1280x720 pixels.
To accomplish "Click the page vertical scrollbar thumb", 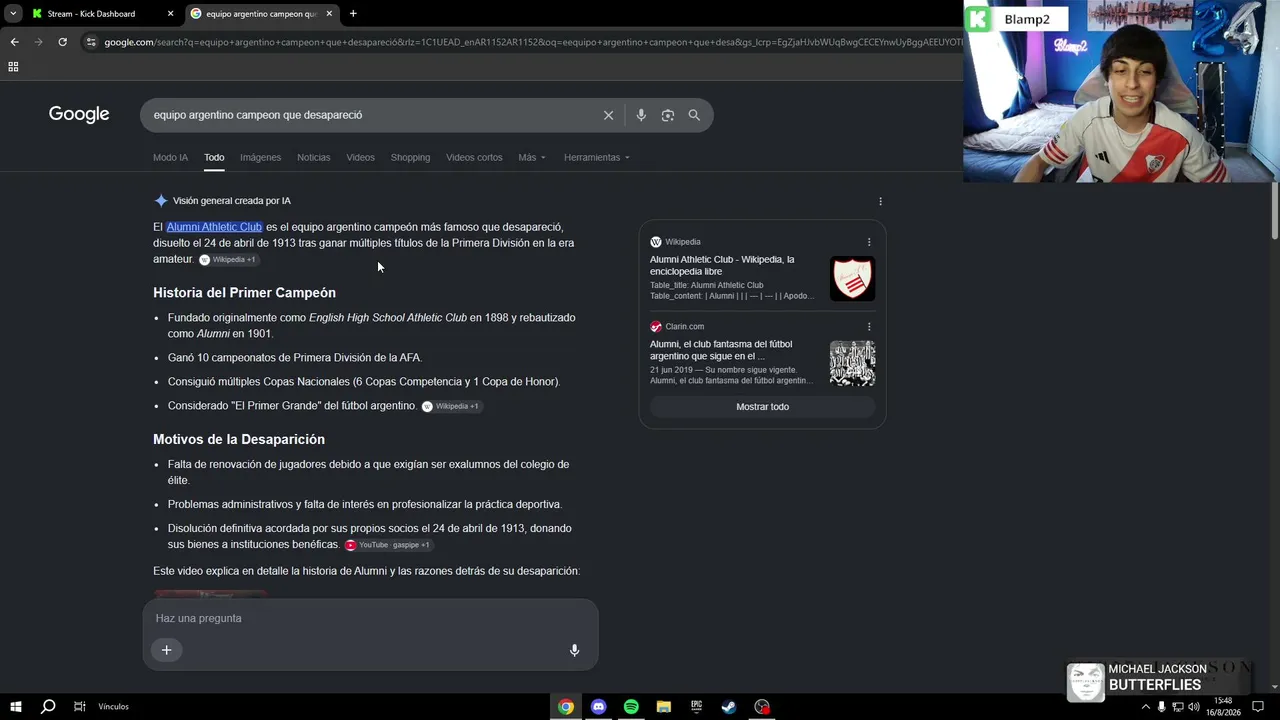I will click(1275, 210).
